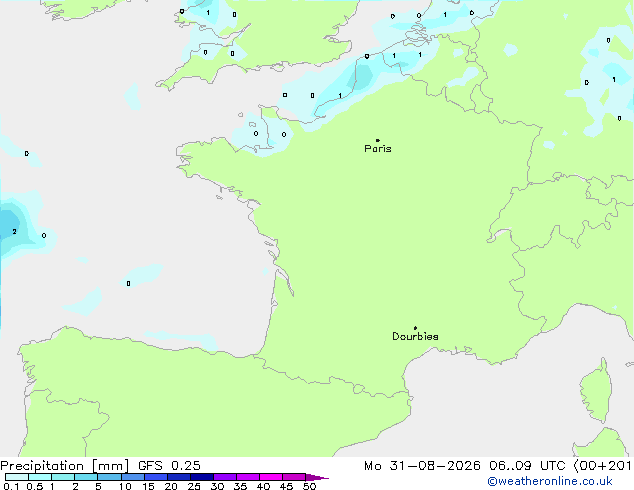Click the 10 mm legend color swatch

click(133, 477)
